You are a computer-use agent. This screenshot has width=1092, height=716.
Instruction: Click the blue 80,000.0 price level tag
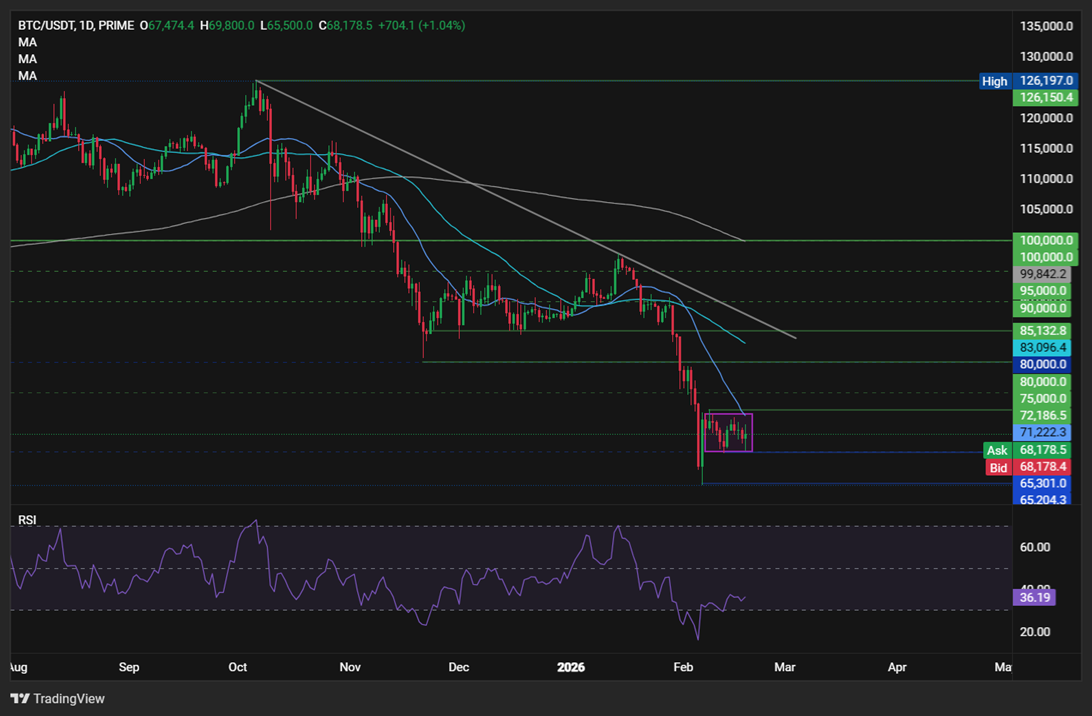pyautogui.click(x=1041, y=364)
